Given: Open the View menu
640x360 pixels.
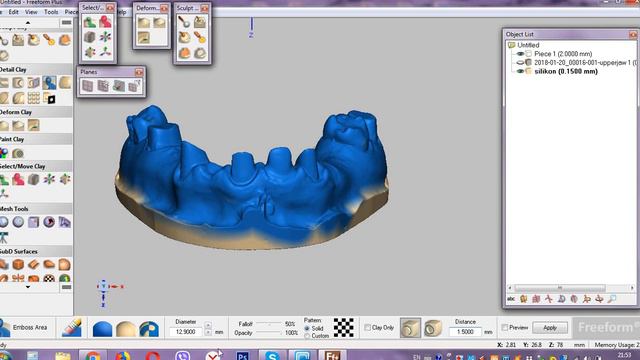Looking at the screenshot, I should pos(31,12).
